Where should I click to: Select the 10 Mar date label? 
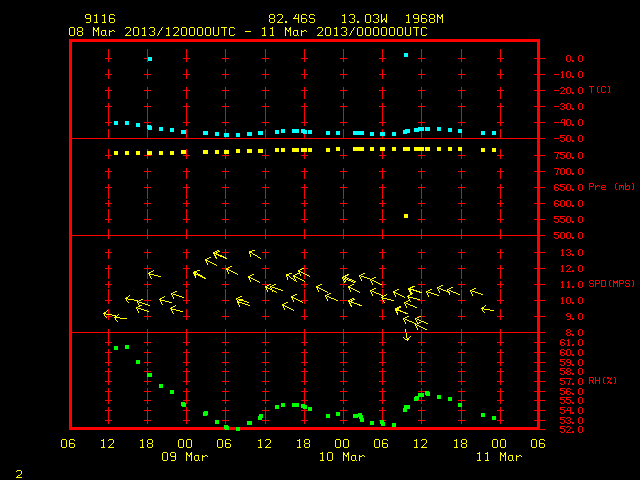coord(342,457)
